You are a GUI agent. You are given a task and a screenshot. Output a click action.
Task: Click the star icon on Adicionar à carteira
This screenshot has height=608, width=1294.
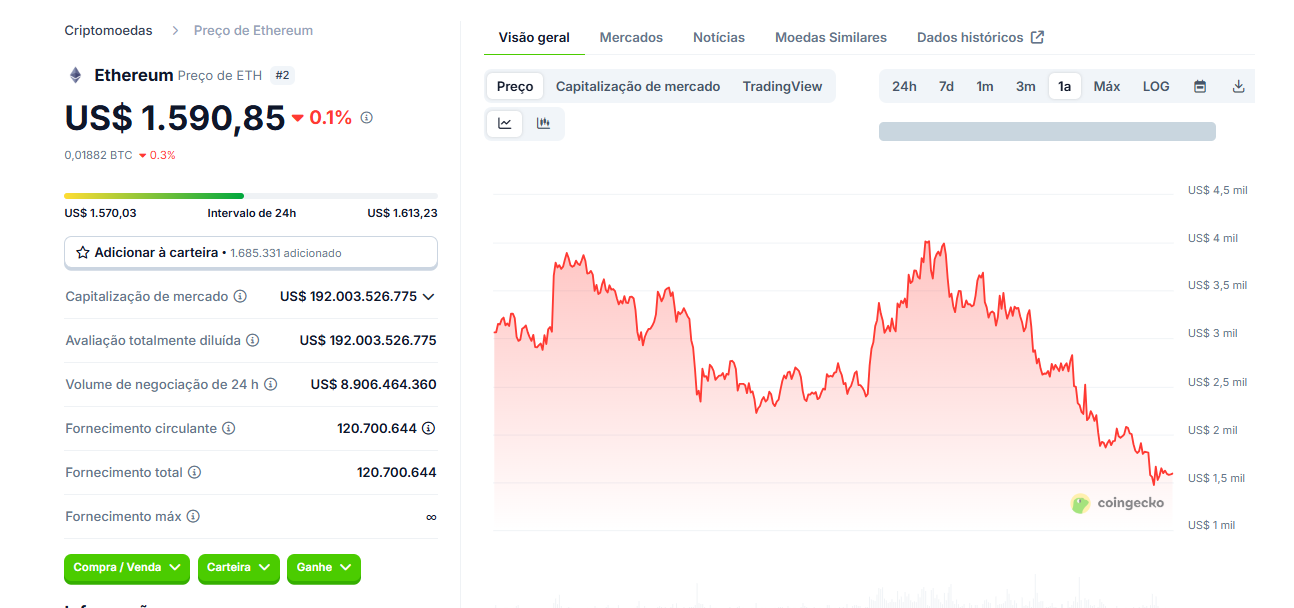(83, 253)
